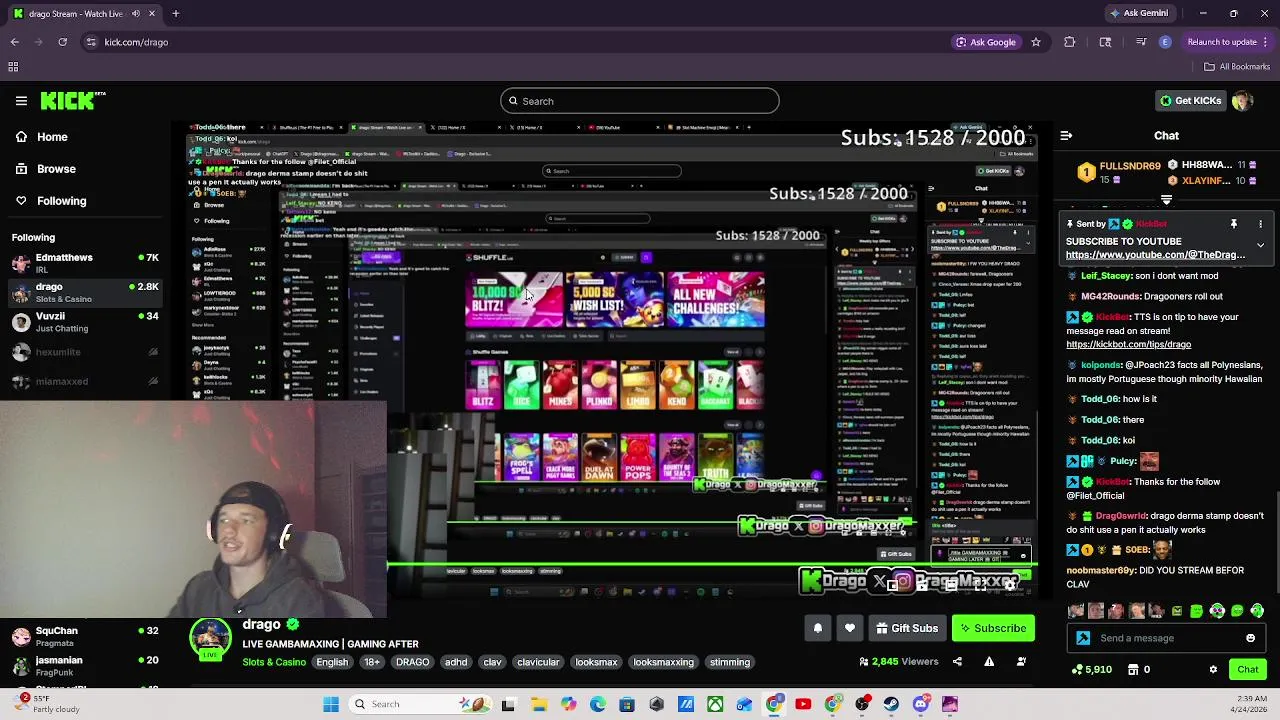Open the Windows Start menu
The image size is (1280, 720).
(x=331, y=704)
